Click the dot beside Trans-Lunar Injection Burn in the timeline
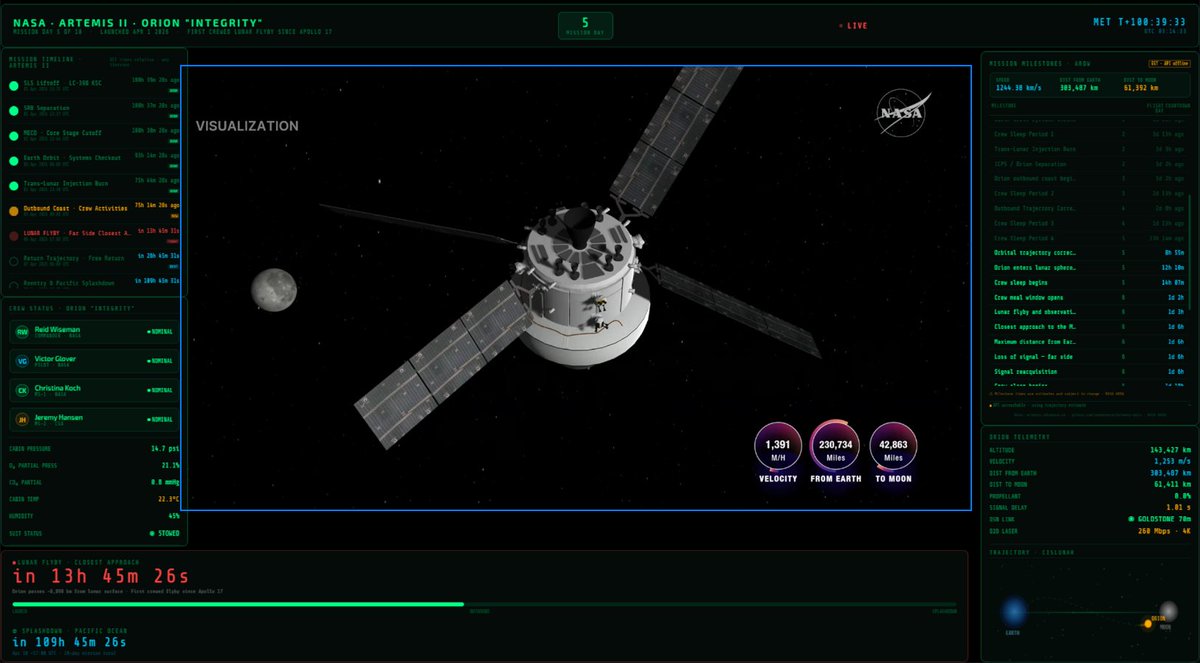The width and height of the screenshot is (1200, 663). point(14,186)
